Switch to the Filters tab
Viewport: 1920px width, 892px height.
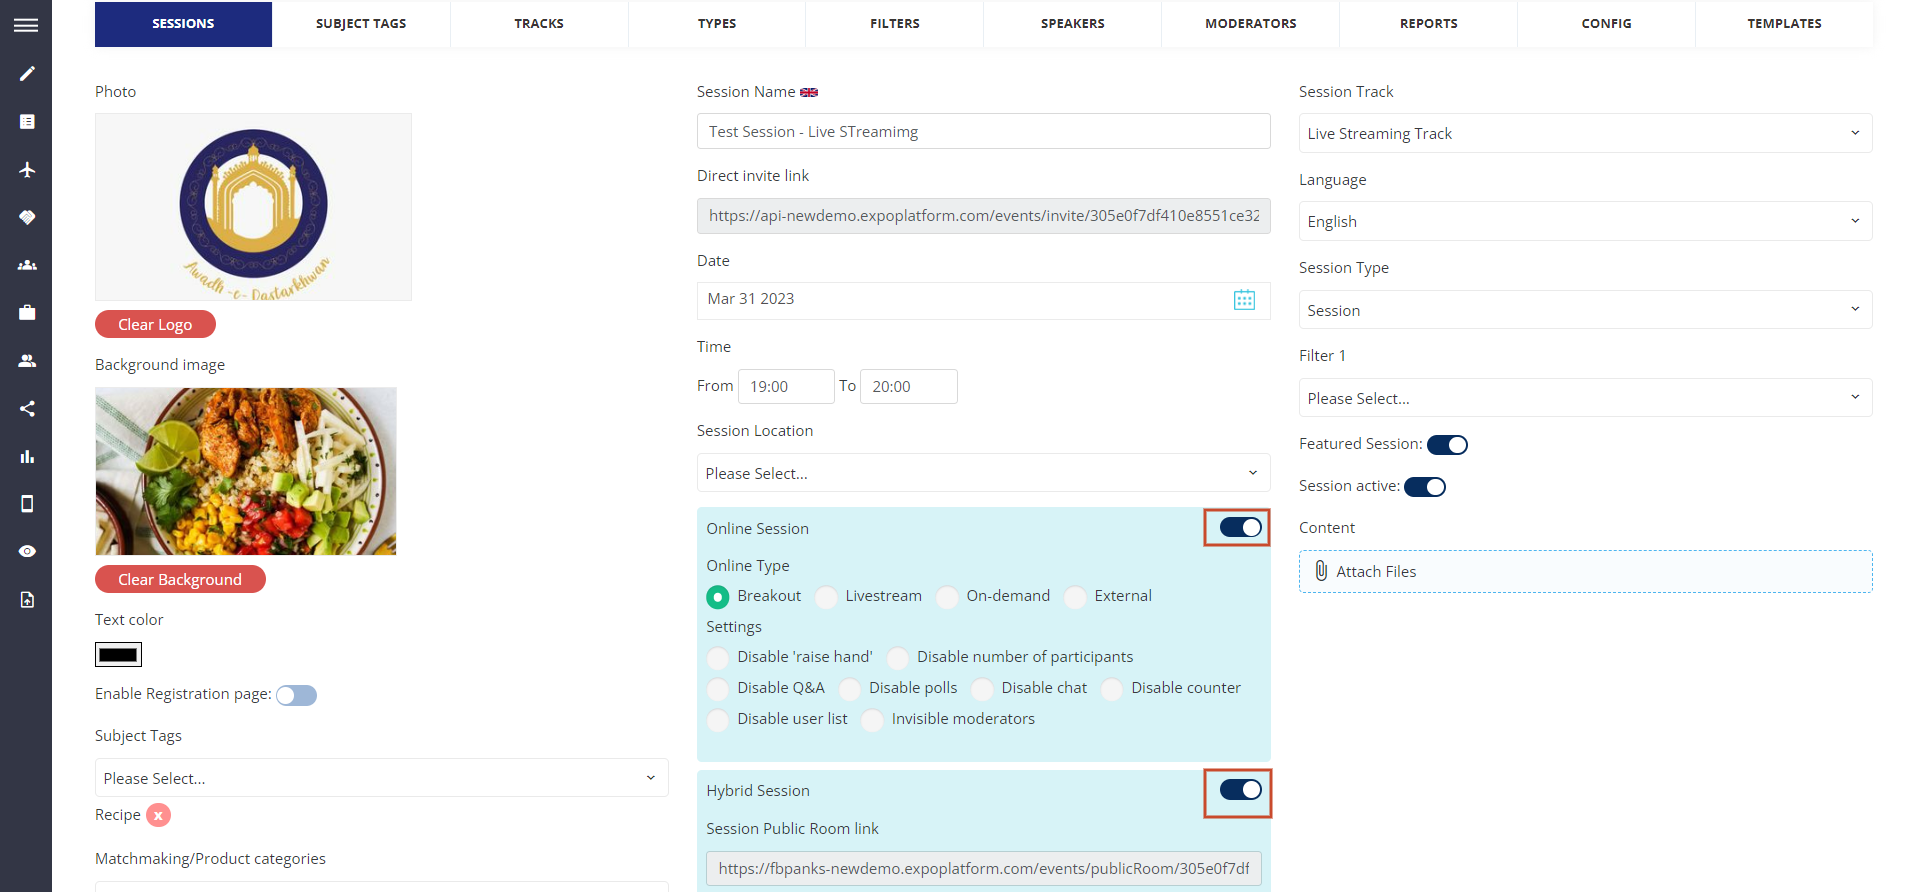895,24
